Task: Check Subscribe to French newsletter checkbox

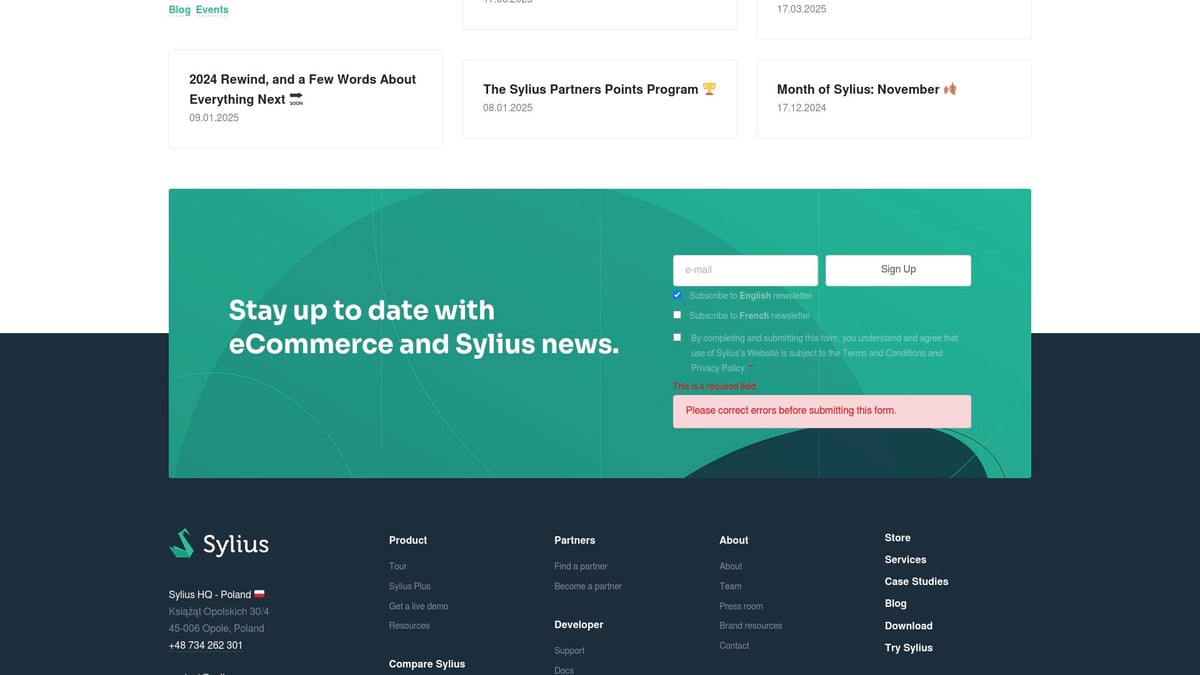Action: [x=677, y=315]
